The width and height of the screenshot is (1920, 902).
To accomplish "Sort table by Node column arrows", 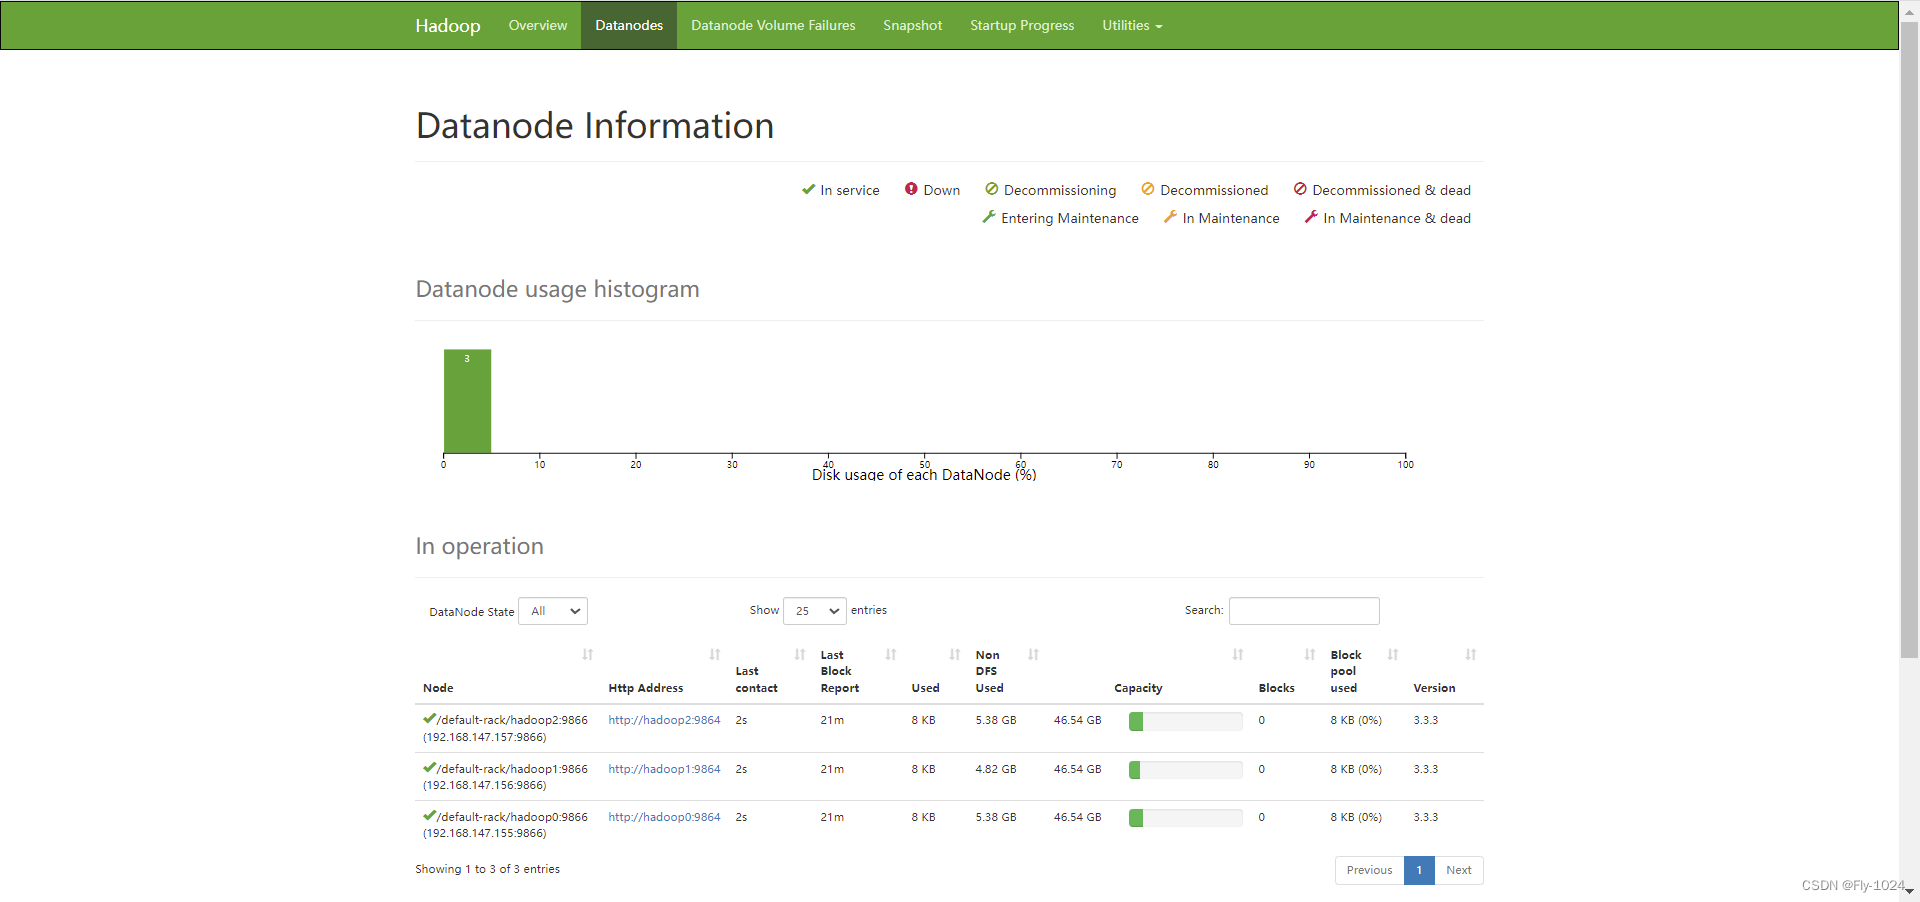I will [588, 655].
